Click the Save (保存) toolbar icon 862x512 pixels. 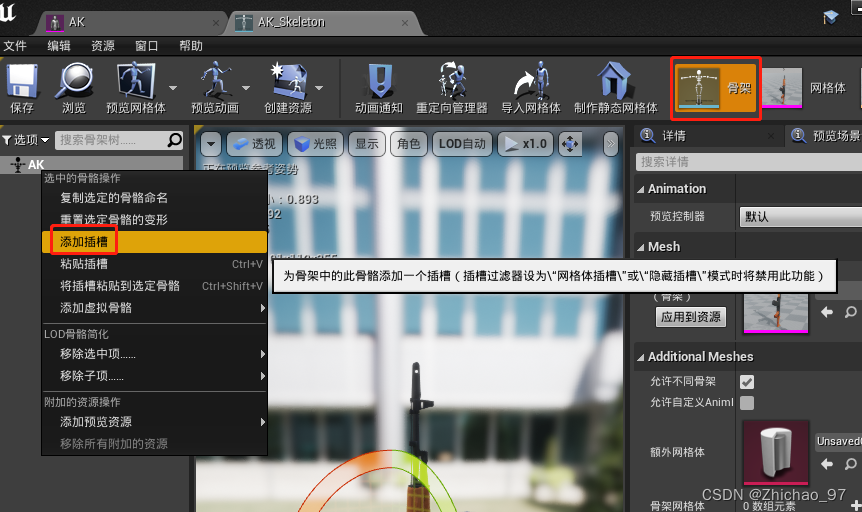coord(22,81)
